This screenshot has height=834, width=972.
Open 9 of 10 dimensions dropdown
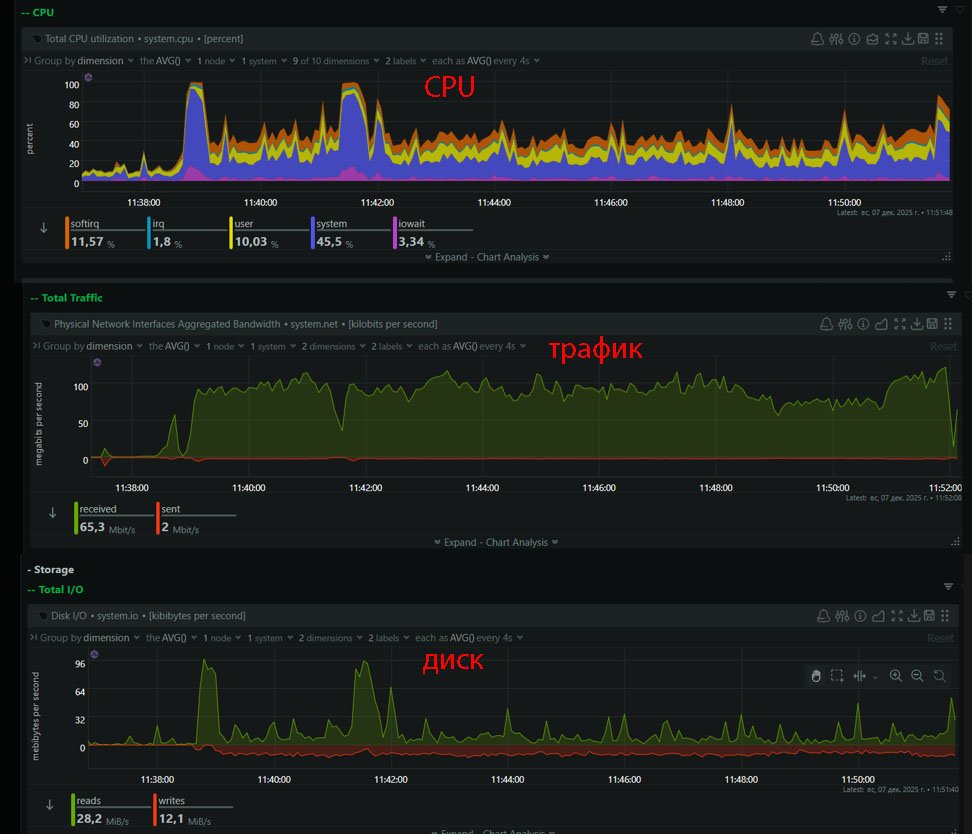click(x=336, y=61)
